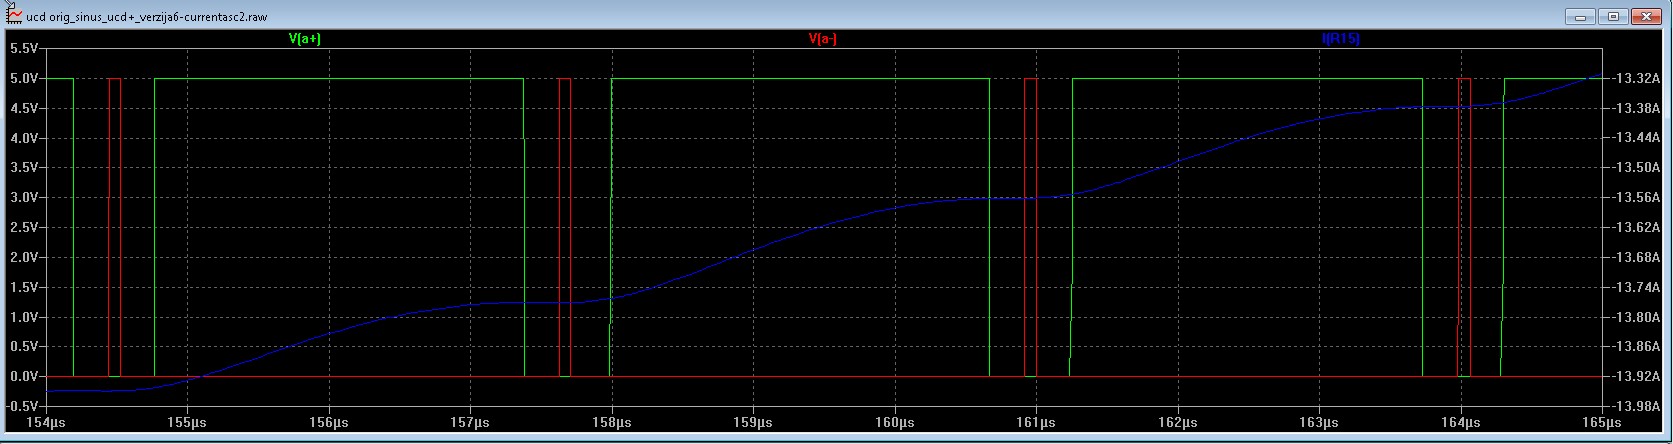Click the -13.92A right axis label
Image resolution: width=1673 pixels, height=444 pixels.
point(1634,377)
